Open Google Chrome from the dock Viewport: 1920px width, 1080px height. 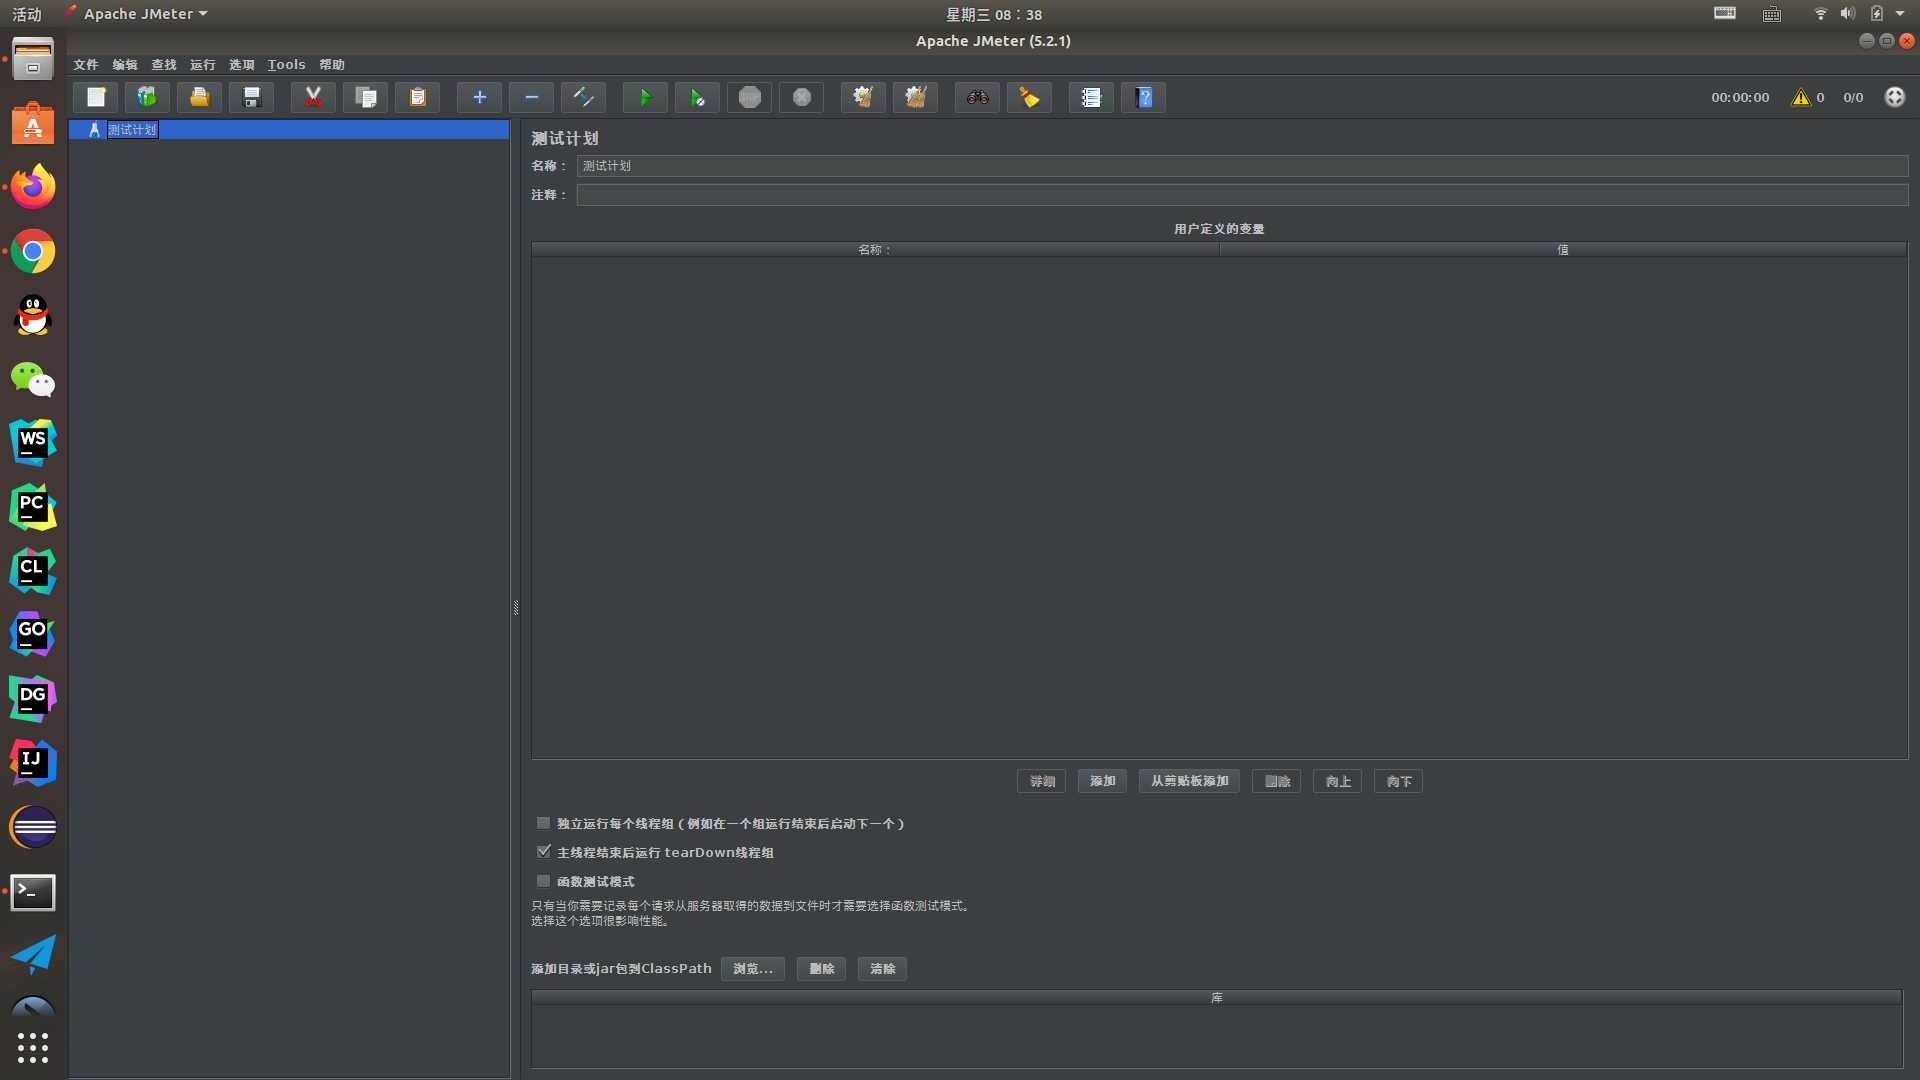tap(33, 252)
